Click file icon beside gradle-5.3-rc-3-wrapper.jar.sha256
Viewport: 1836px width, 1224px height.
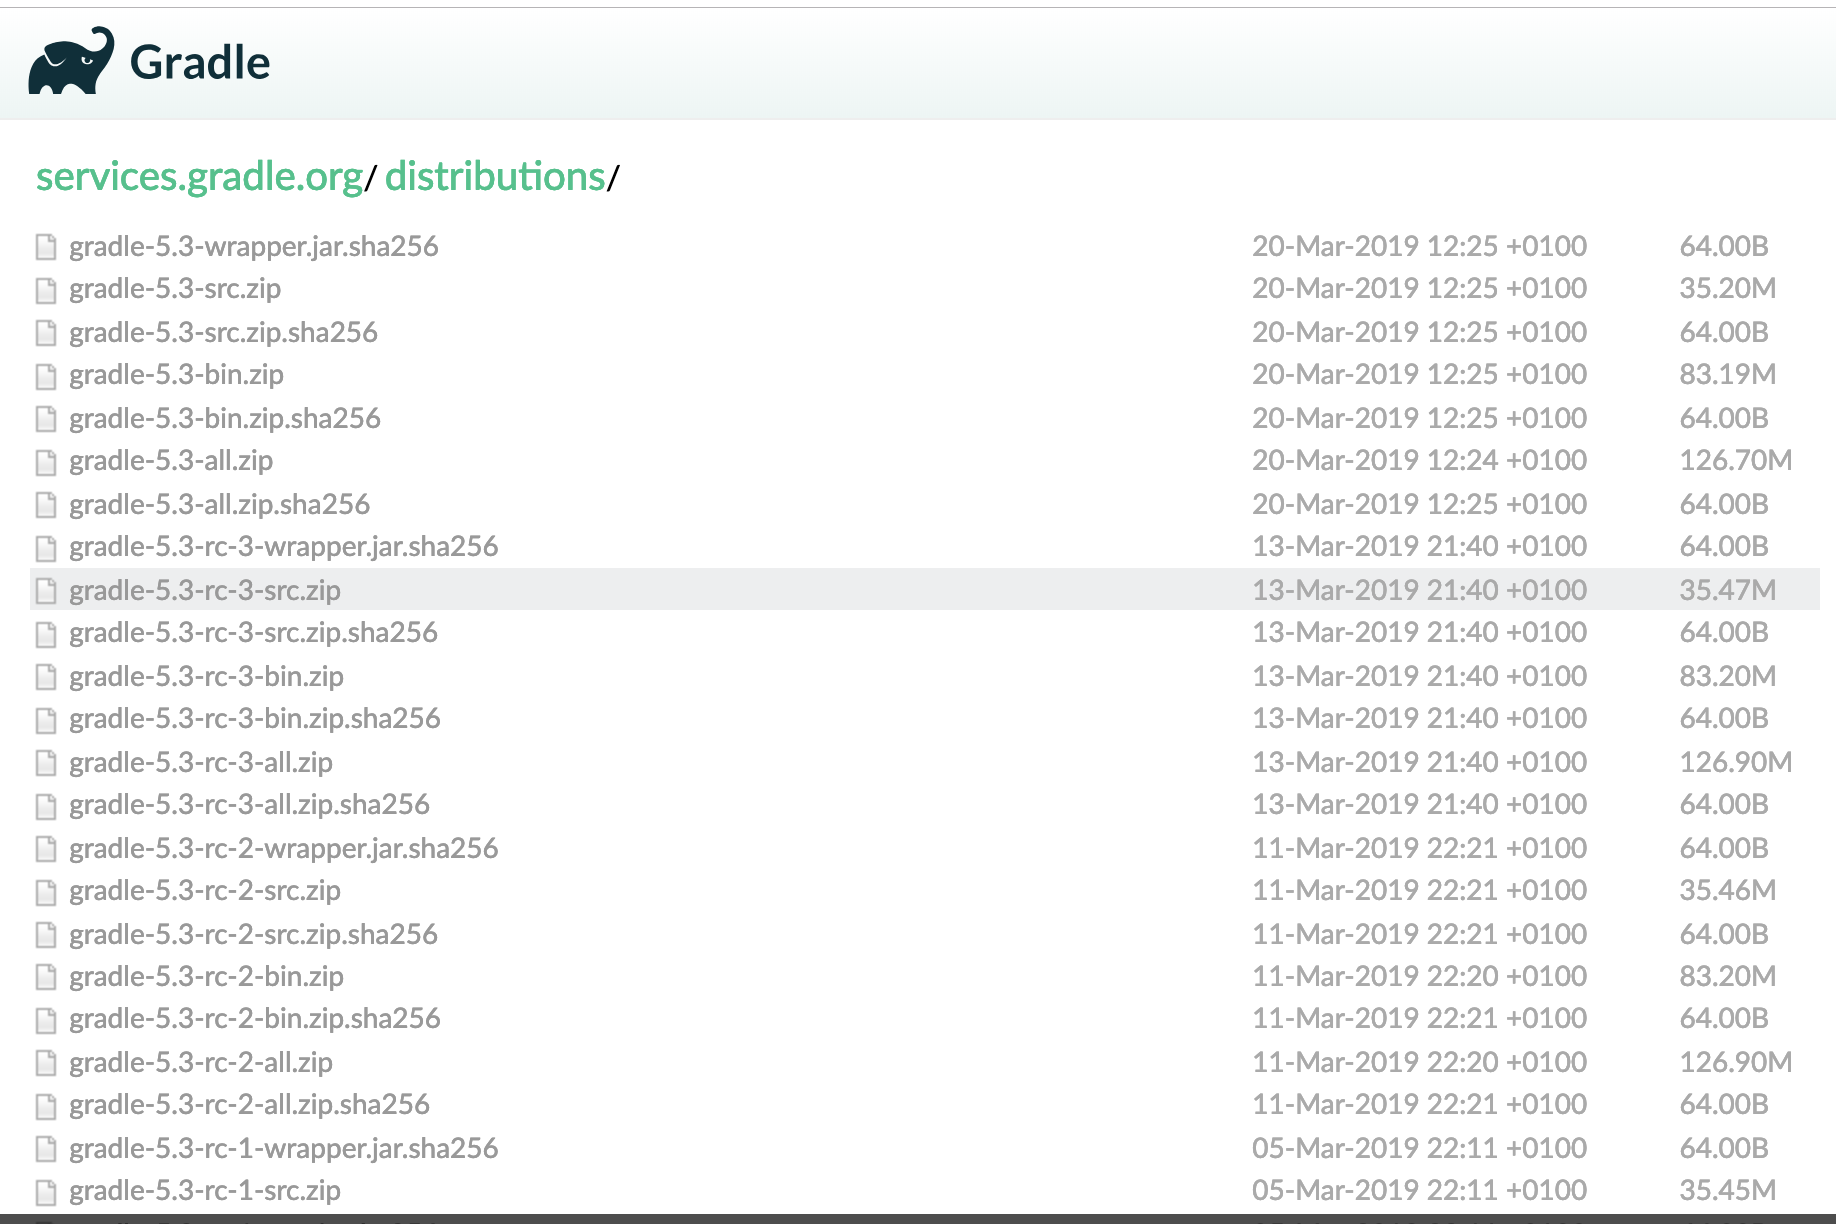[46, 548]
